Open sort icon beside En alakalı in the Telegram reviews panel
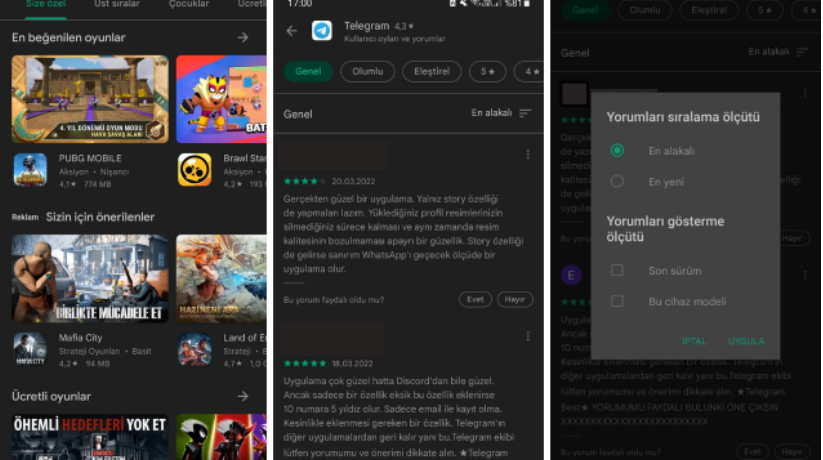 click(x=525, y=113)
